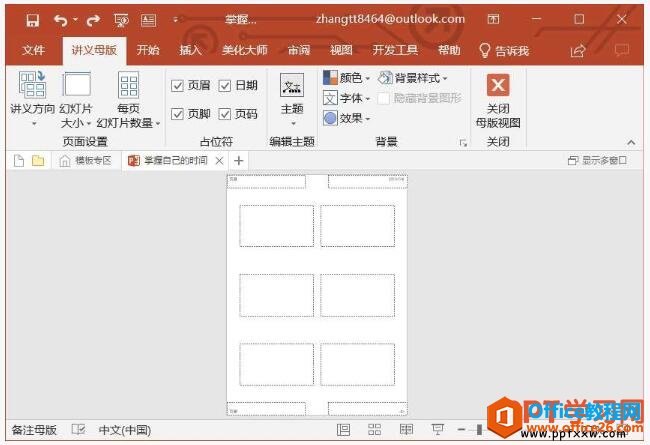
Task: Click 备注母版 status bar text
Action: pos(34,430)
